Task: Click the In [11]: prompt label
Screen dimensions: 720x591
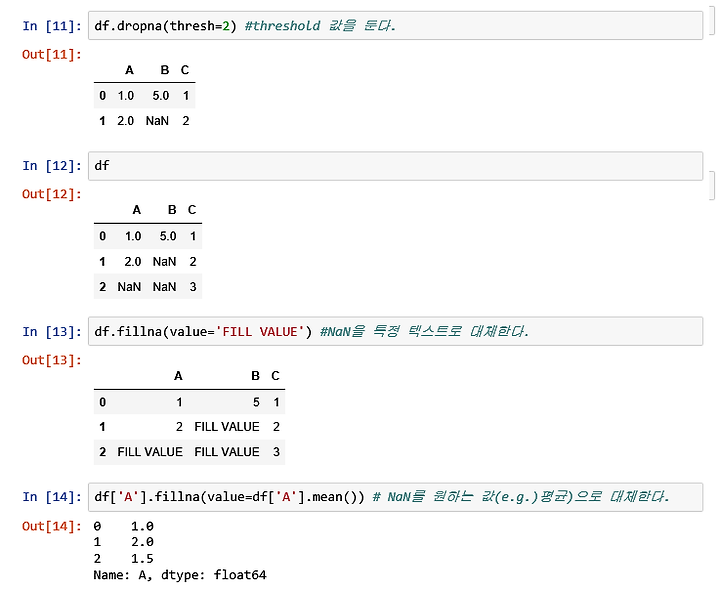Action: (52, 26)
